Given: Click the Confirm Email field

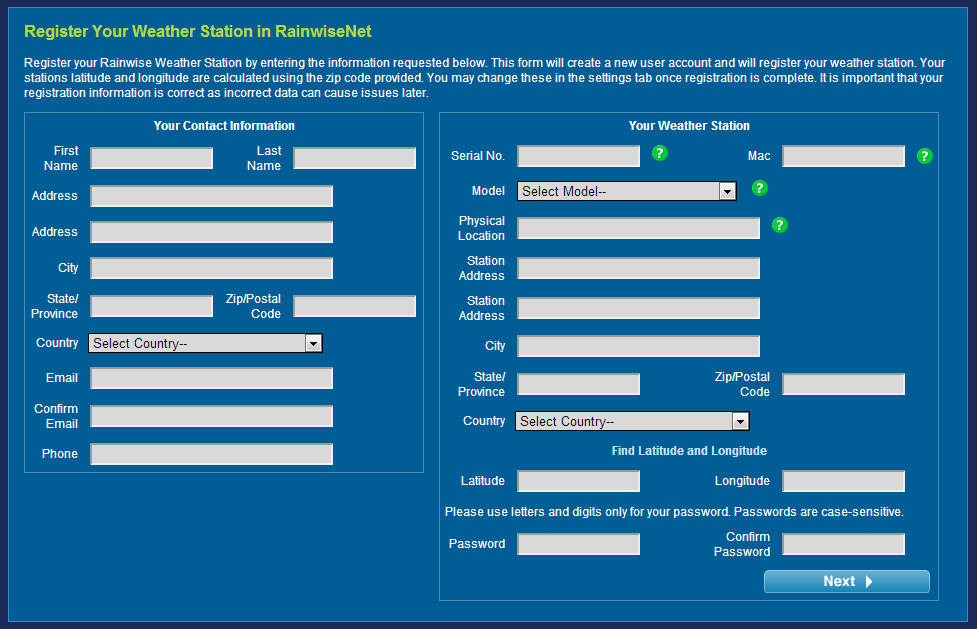Looking at the screenshot, I should [211, 416].
